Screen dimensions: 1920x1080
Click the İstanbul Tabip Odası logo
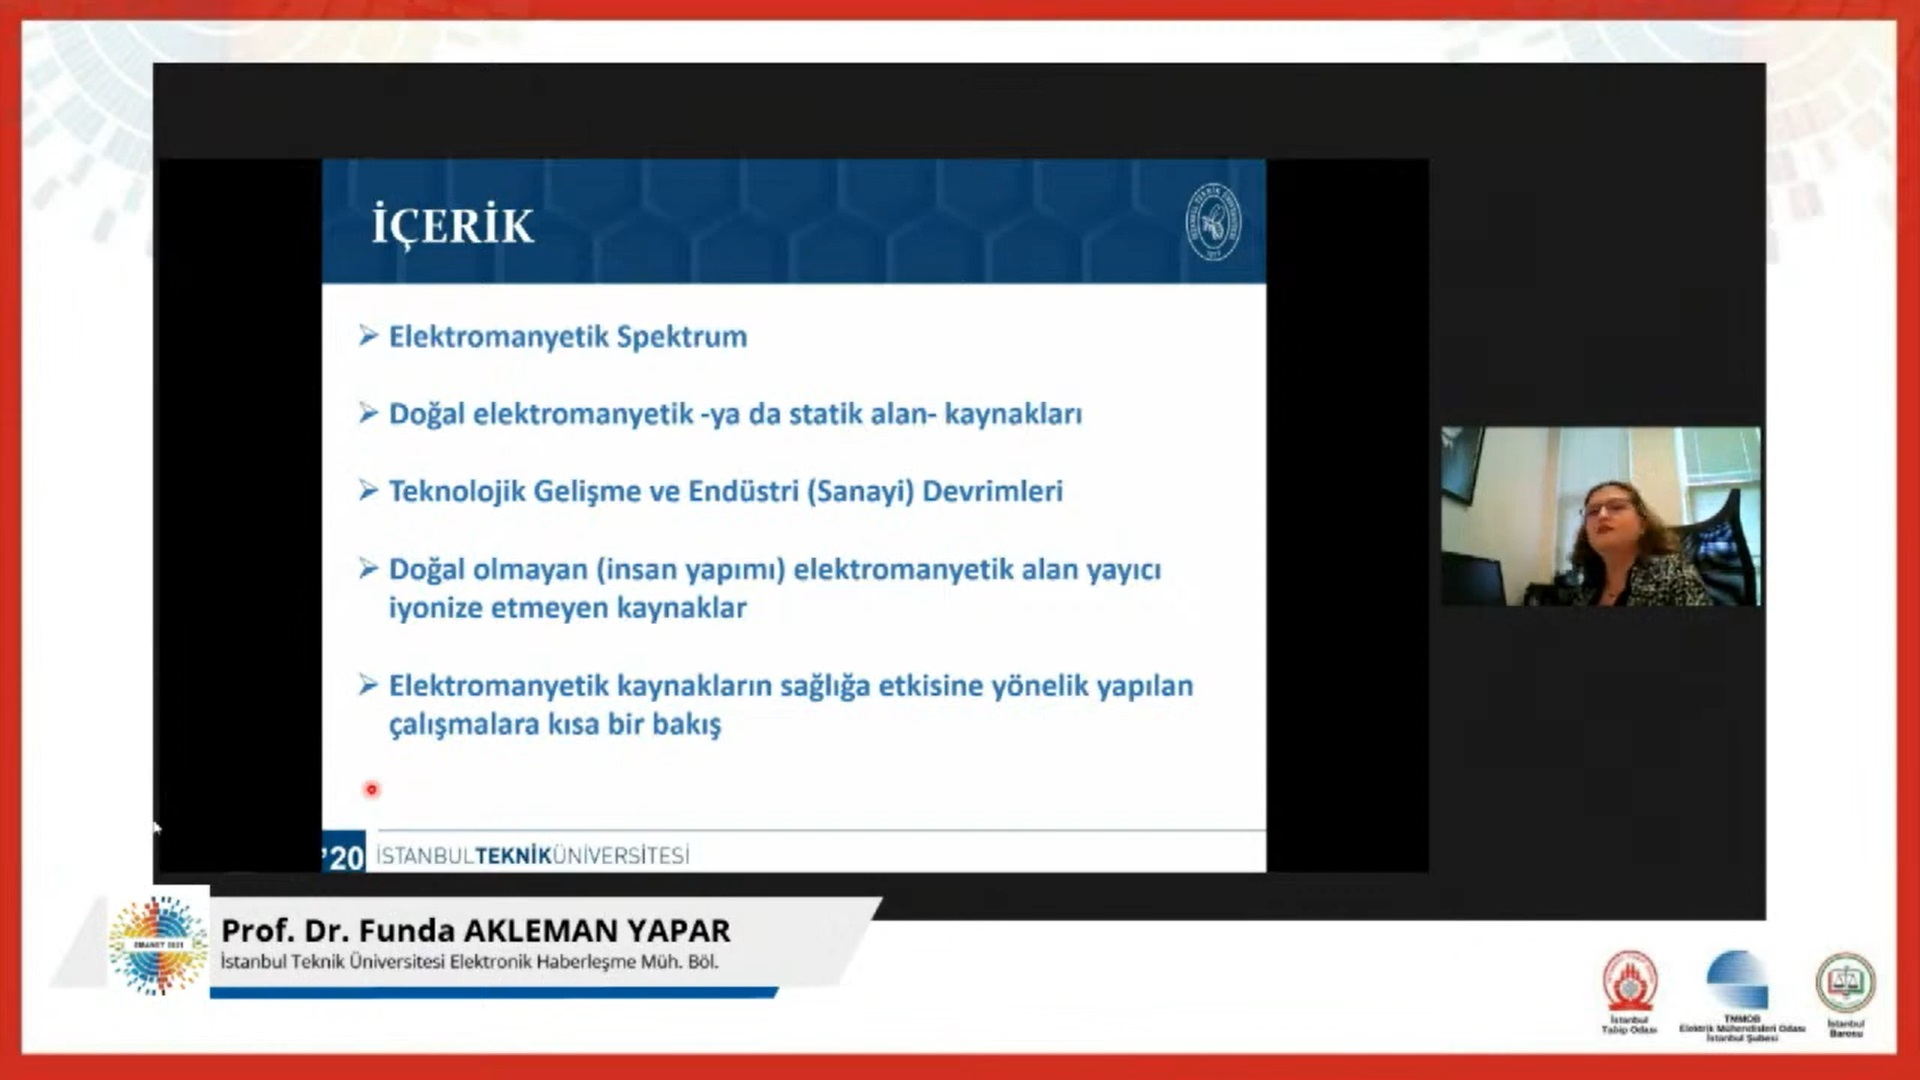pyautogui.click(x=1629, y=992)
